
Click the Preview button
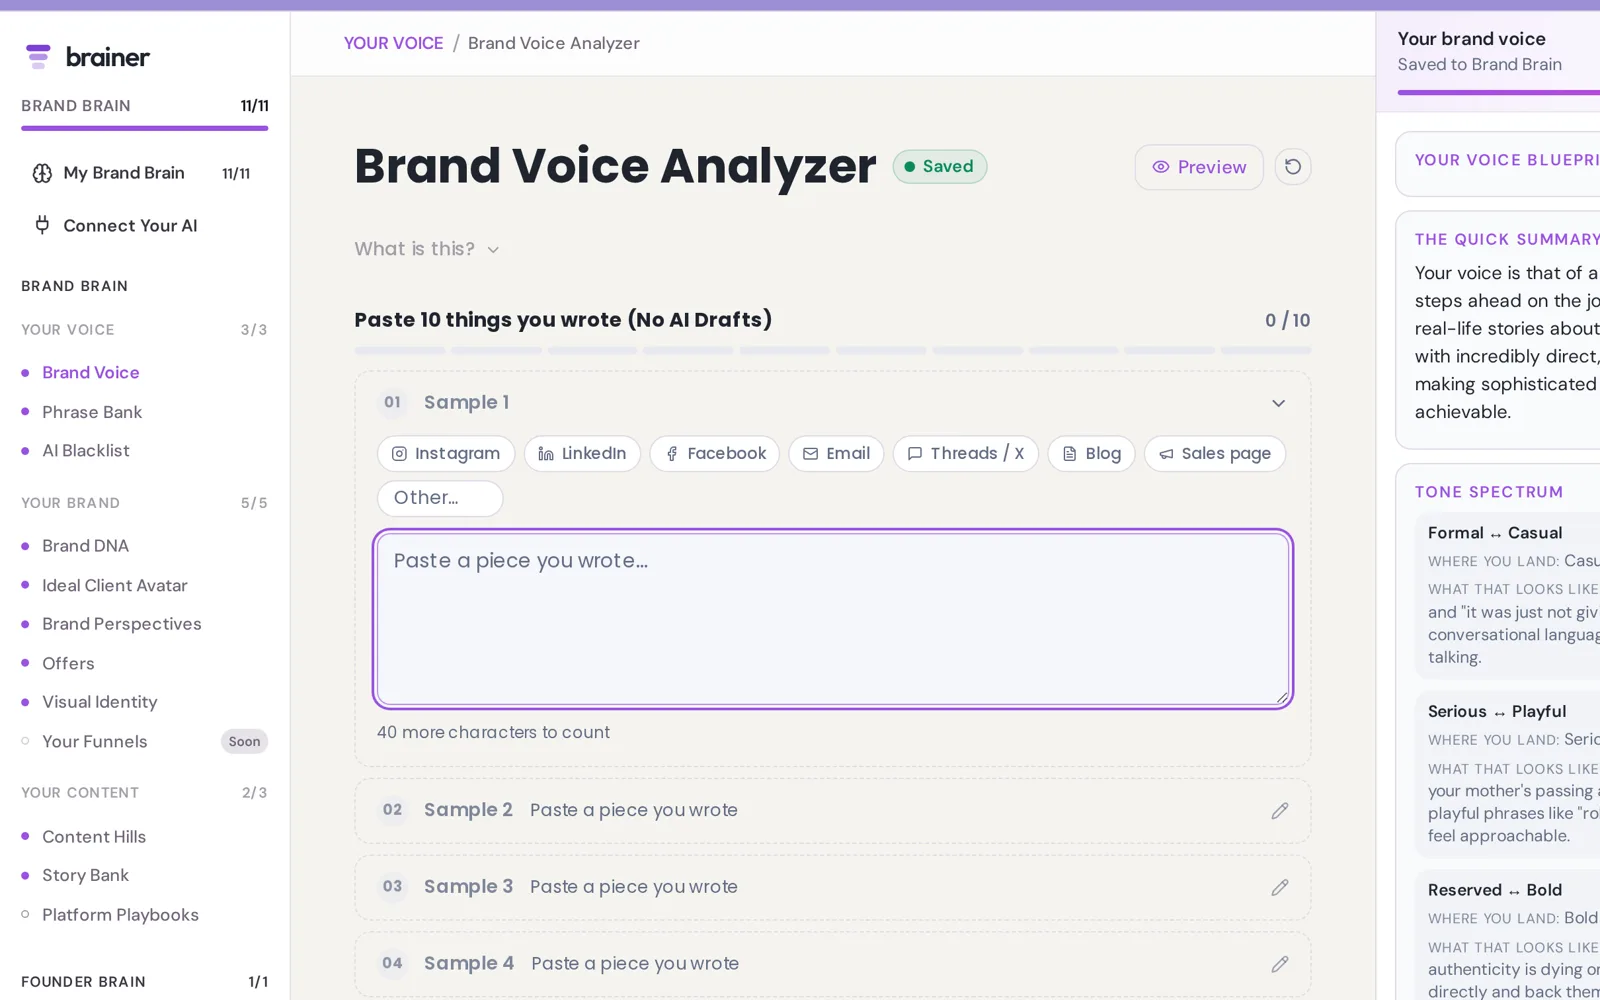(x=1199, y=167)
